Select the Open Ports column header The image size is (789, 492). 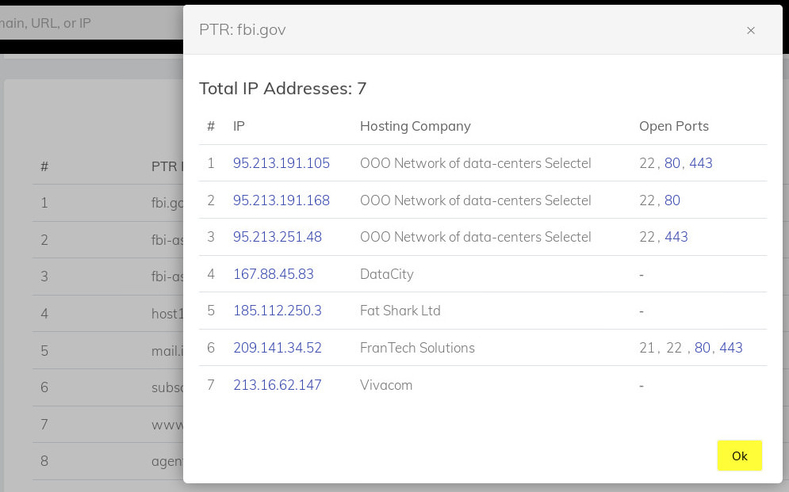[x=674, y=126]
